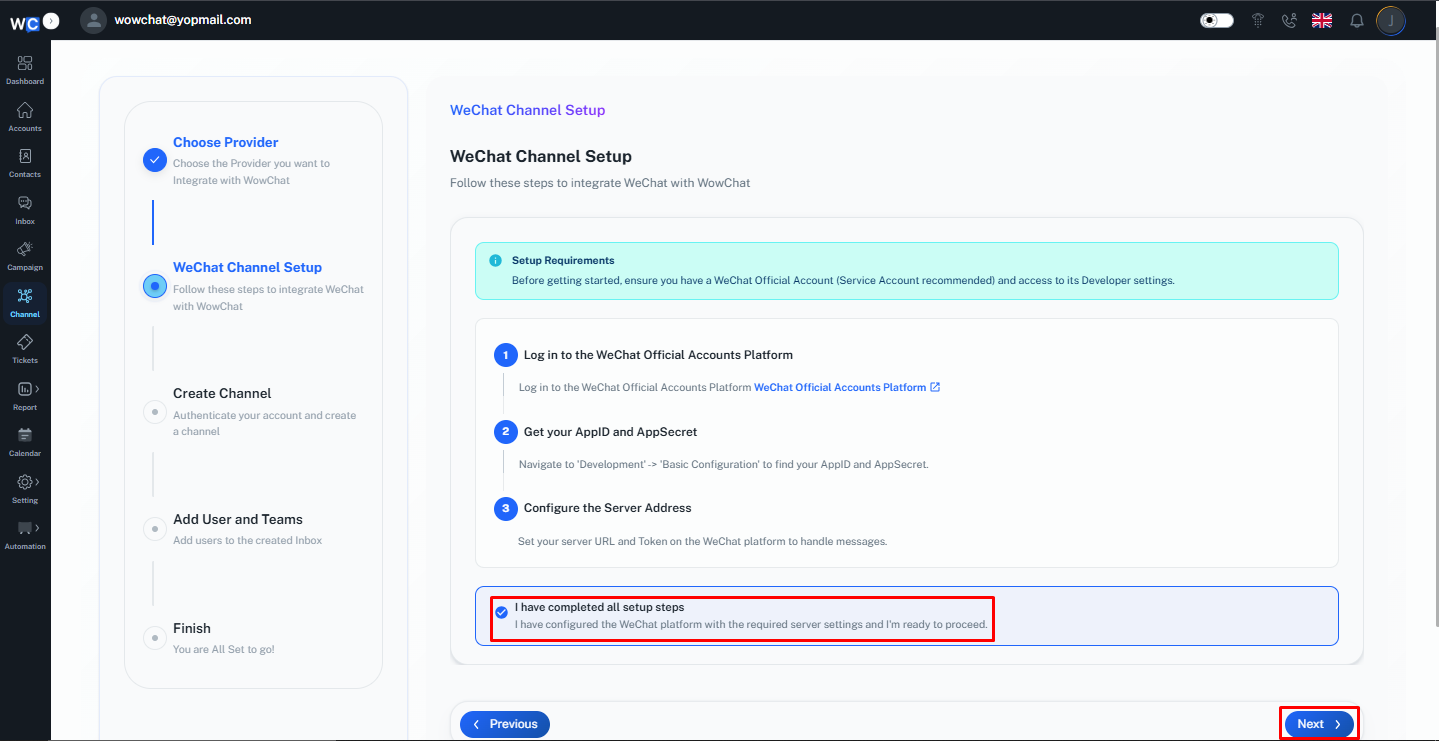Jump to the Finish step
The image size is (1439, 741).
(x=192, y=628)
